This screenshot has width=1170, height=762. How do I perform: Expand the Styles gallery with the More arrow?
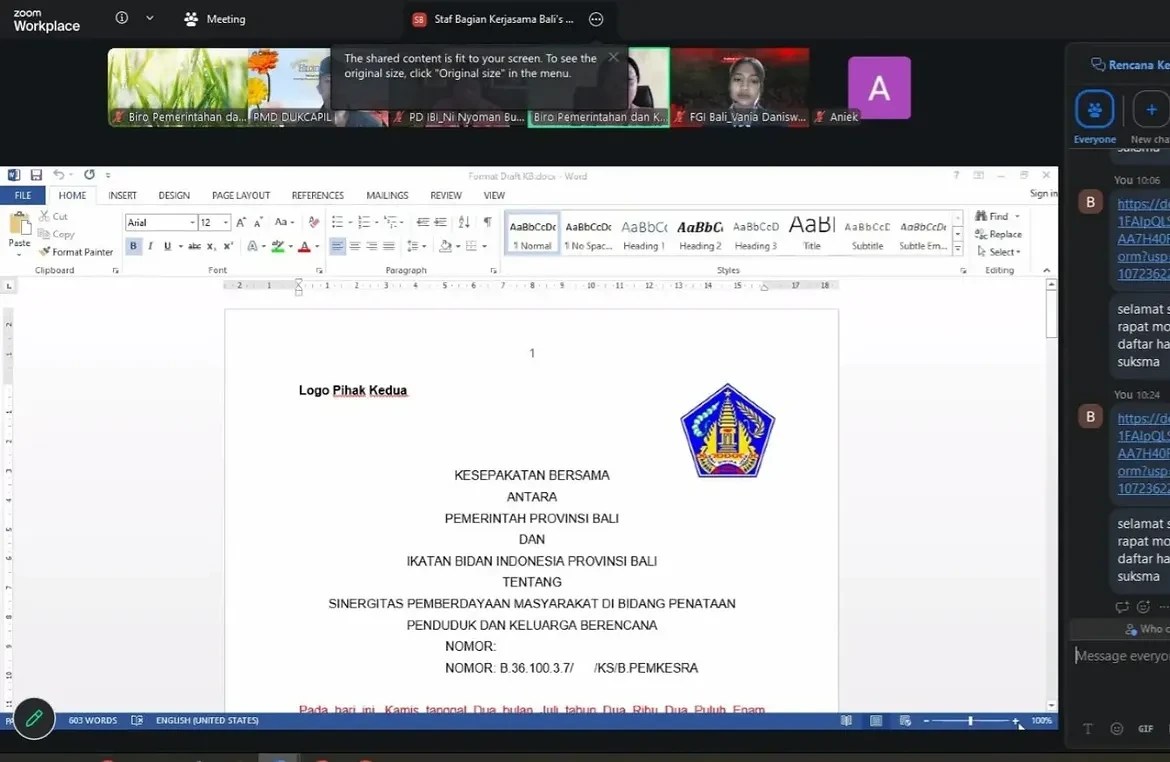[957, 249]
